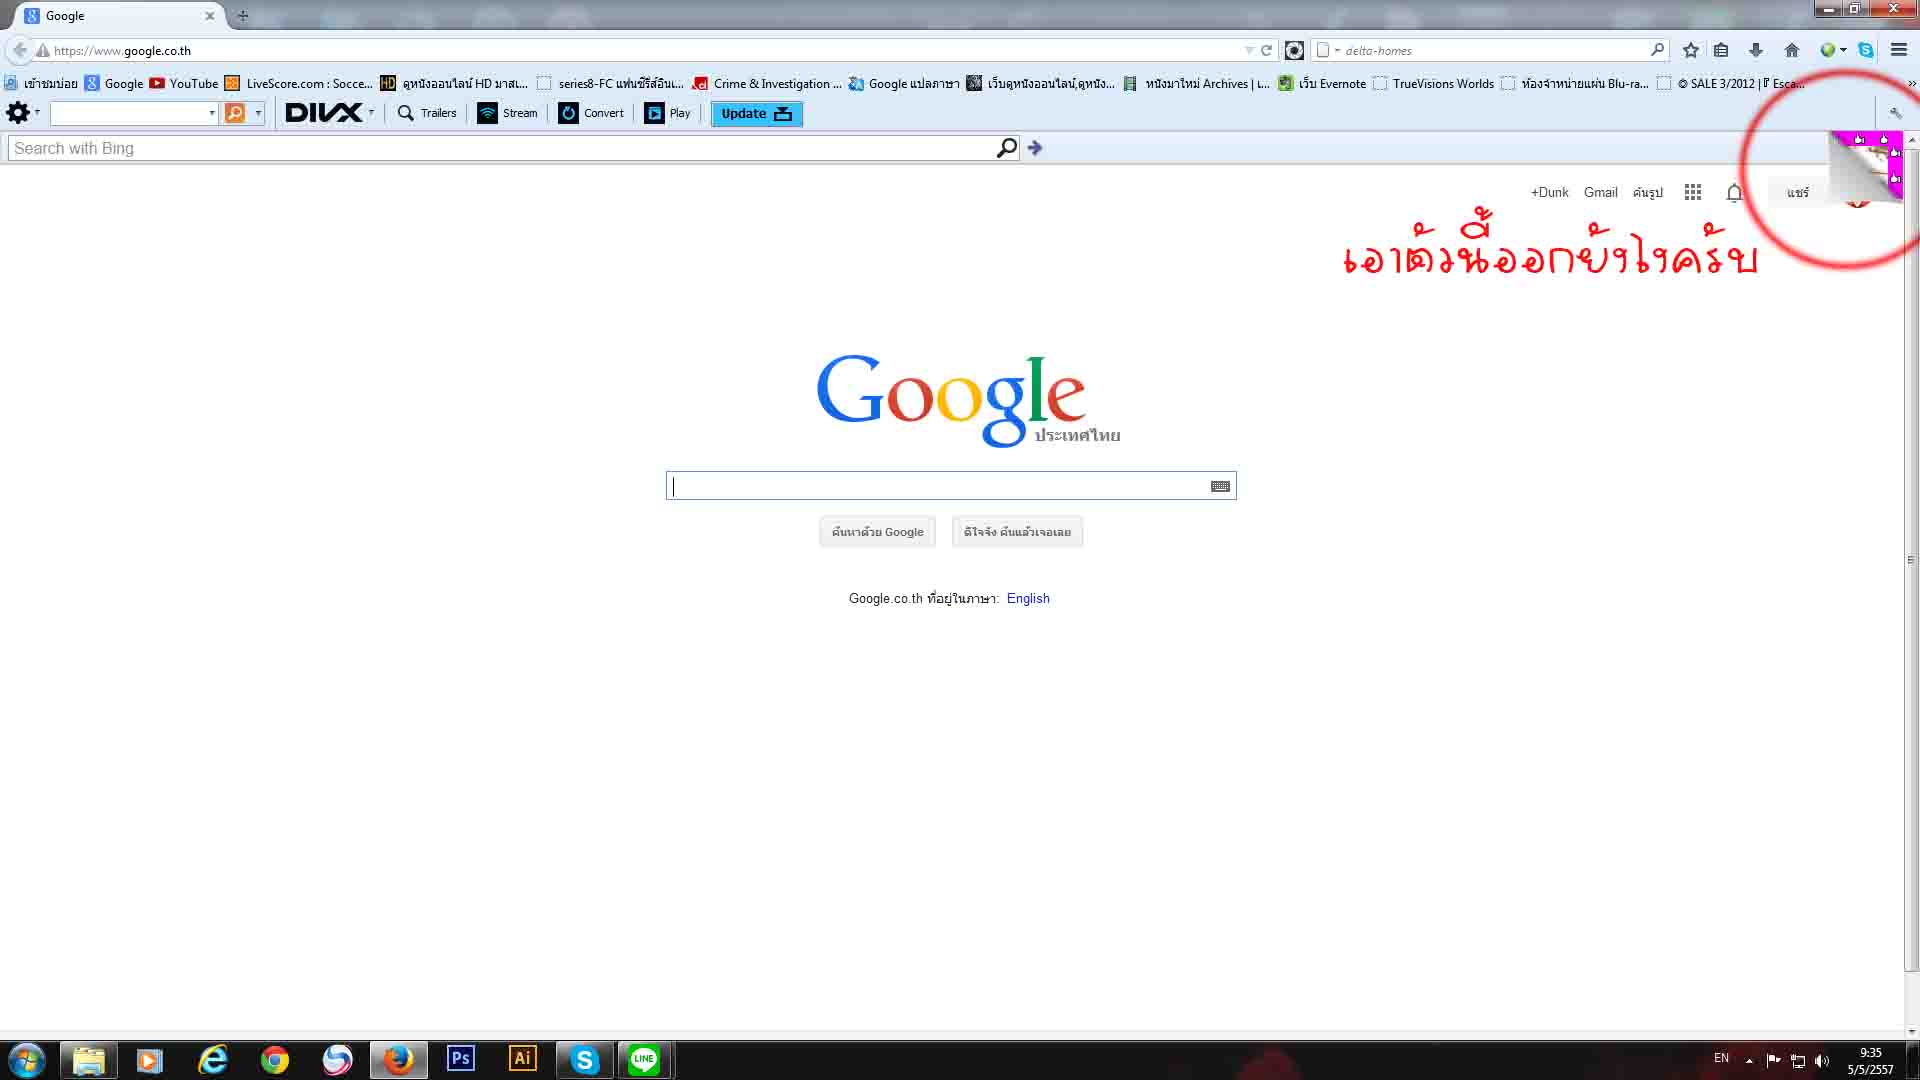This screenshot has height=1080, width=1920.
Task: Open the Firefox hamburger menu
Action: pos(1899,50)
